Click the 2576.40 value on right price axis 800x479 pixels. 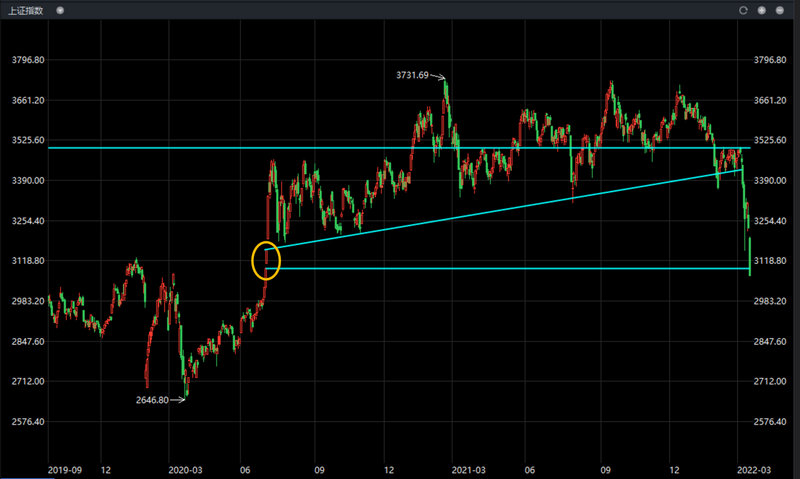pos(775,422)
